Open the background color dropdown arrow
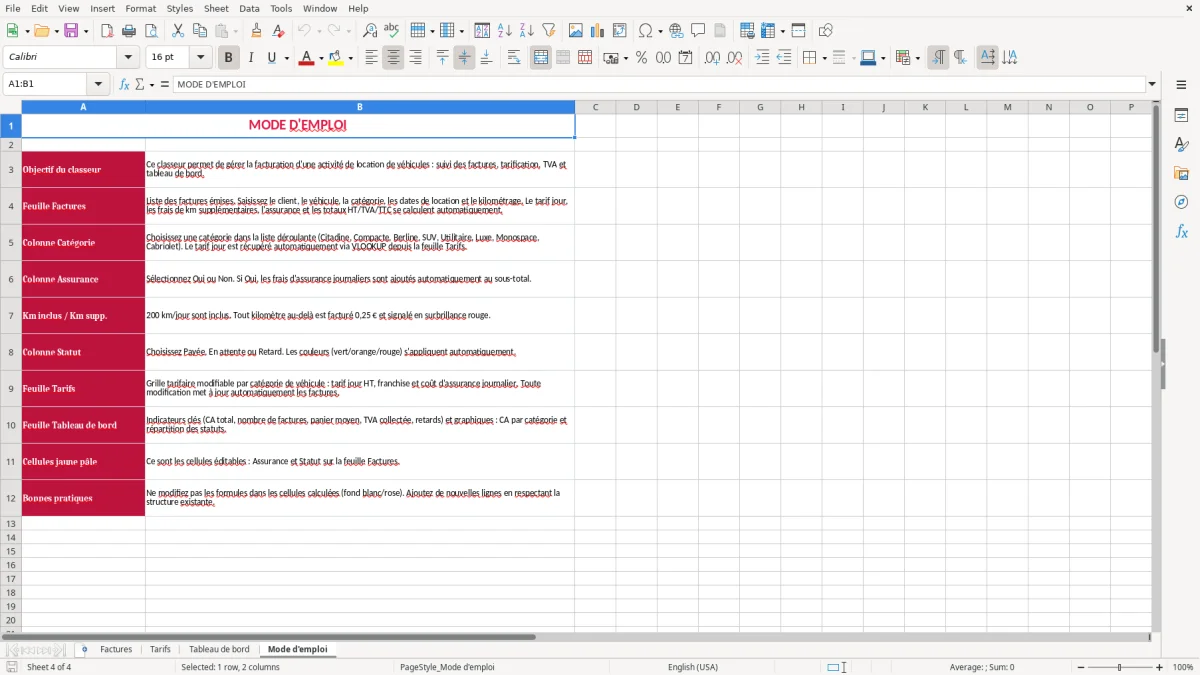 pos(350,58)
